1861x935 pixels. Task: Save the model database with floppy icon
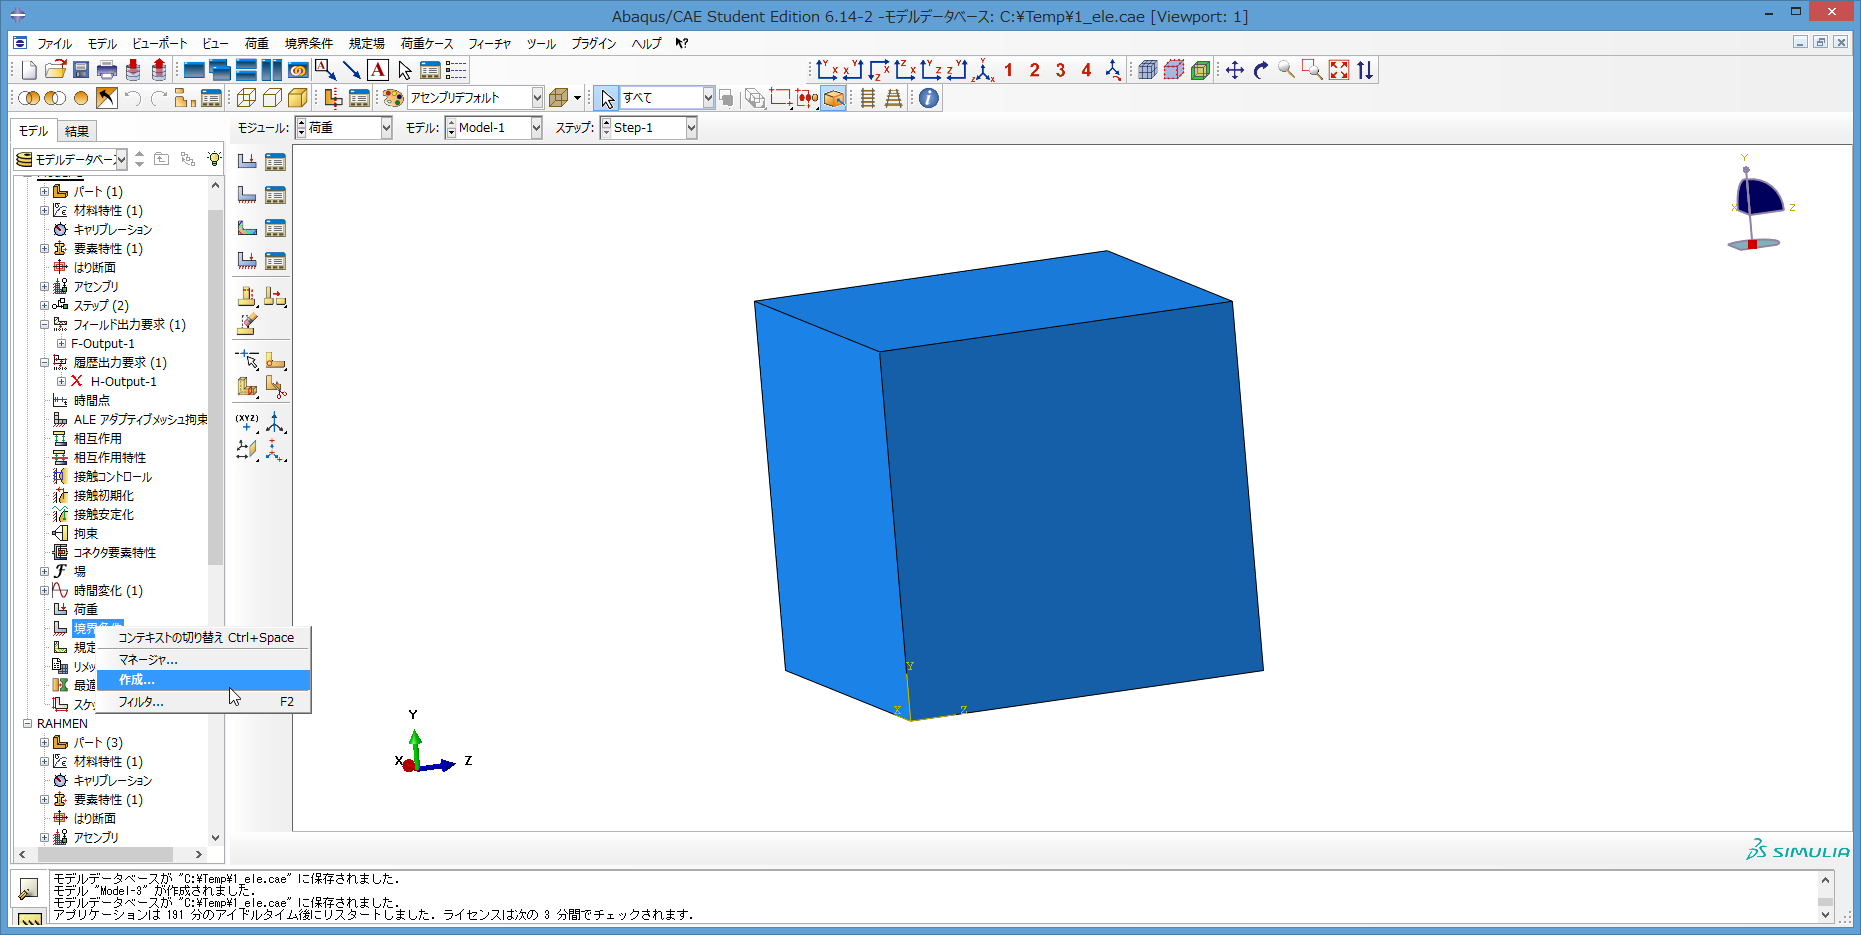click(x=81, y=70)
